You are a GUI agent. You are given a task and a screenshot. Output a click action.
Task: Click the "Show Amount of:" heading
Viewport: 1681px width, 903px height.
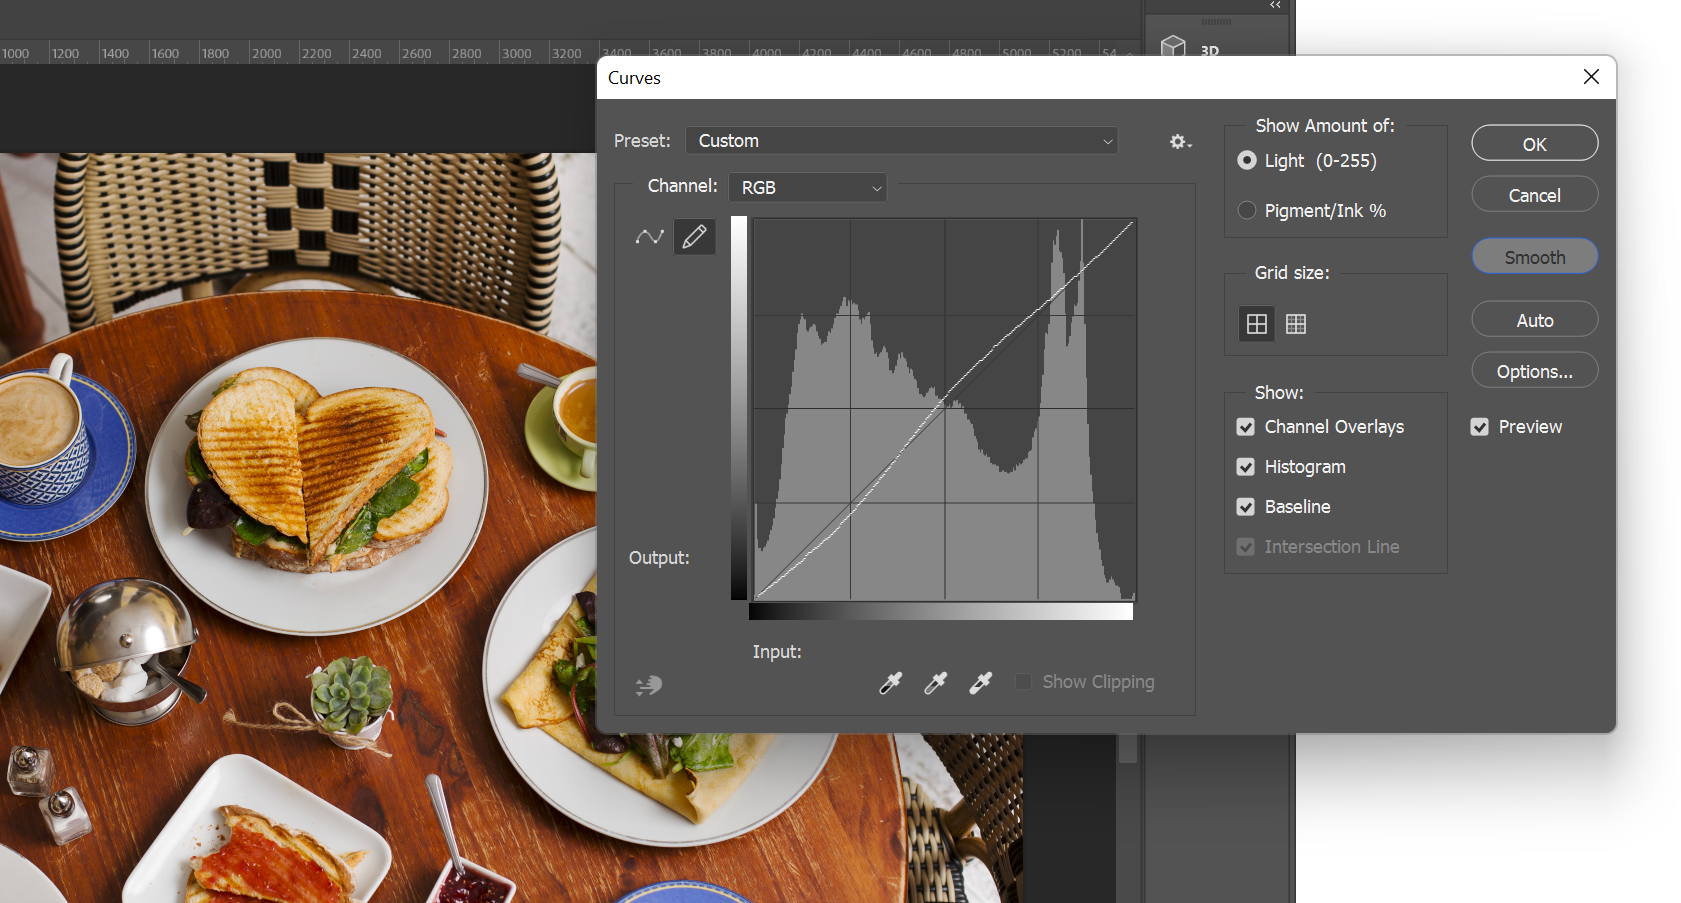1325,126
